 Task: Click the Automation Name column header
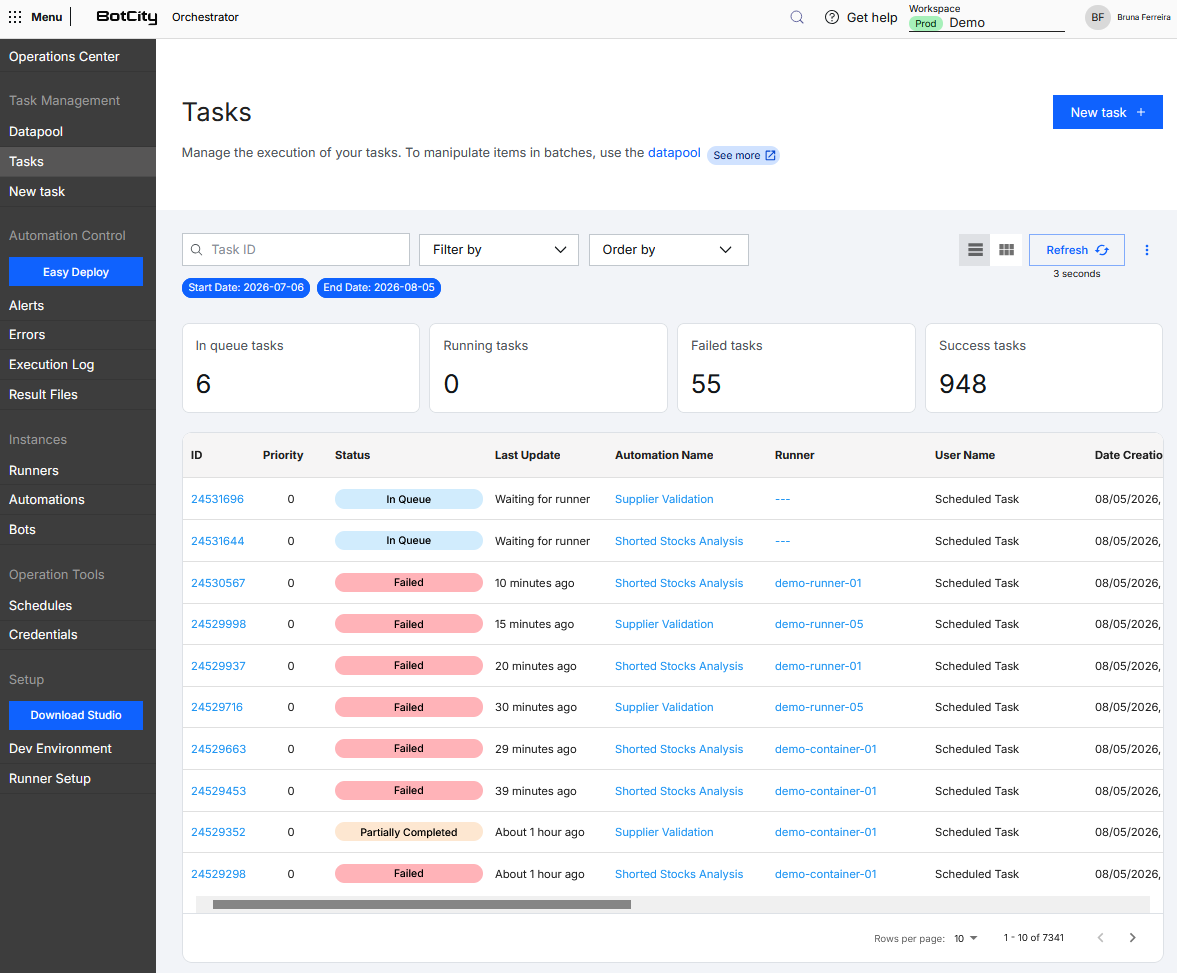[664, 455]
